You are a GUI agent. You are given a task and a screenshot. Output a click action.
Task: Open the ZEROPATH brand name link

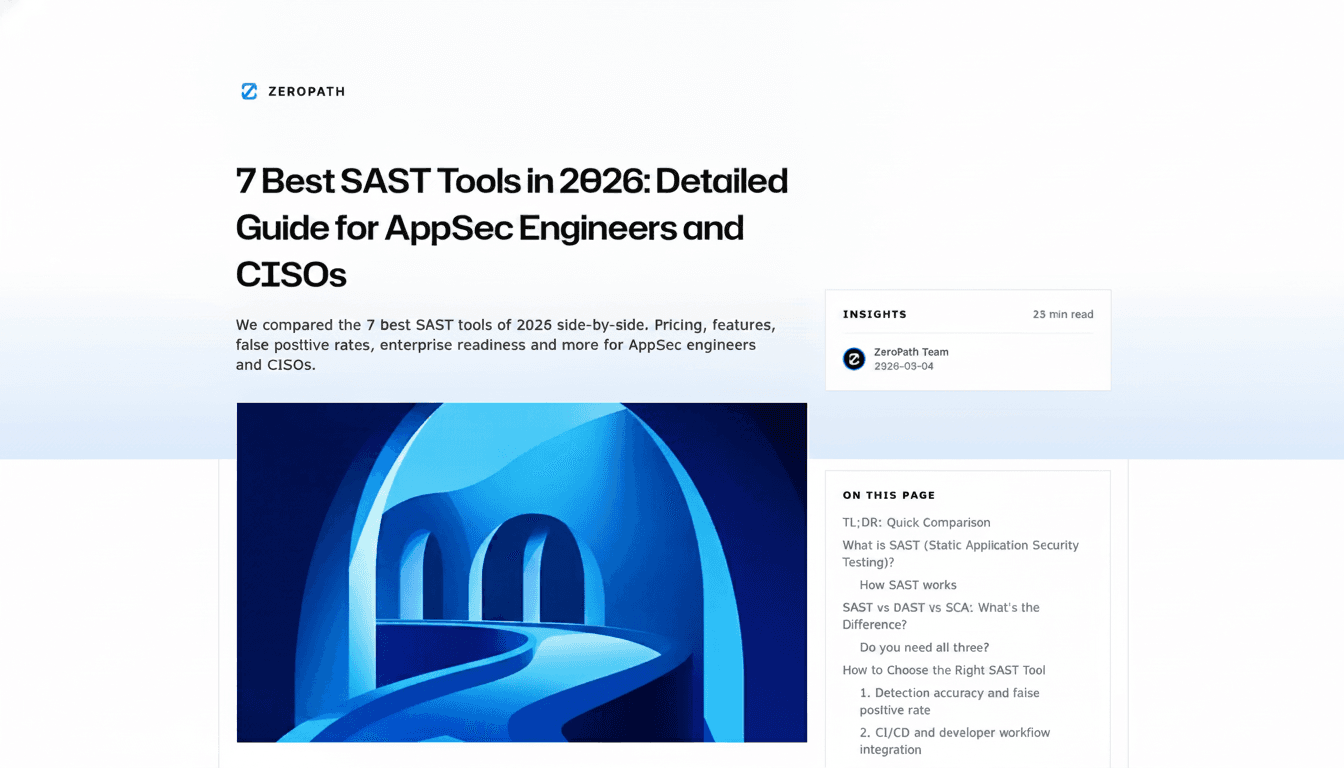pyautogui.click(x=306, y=91)
